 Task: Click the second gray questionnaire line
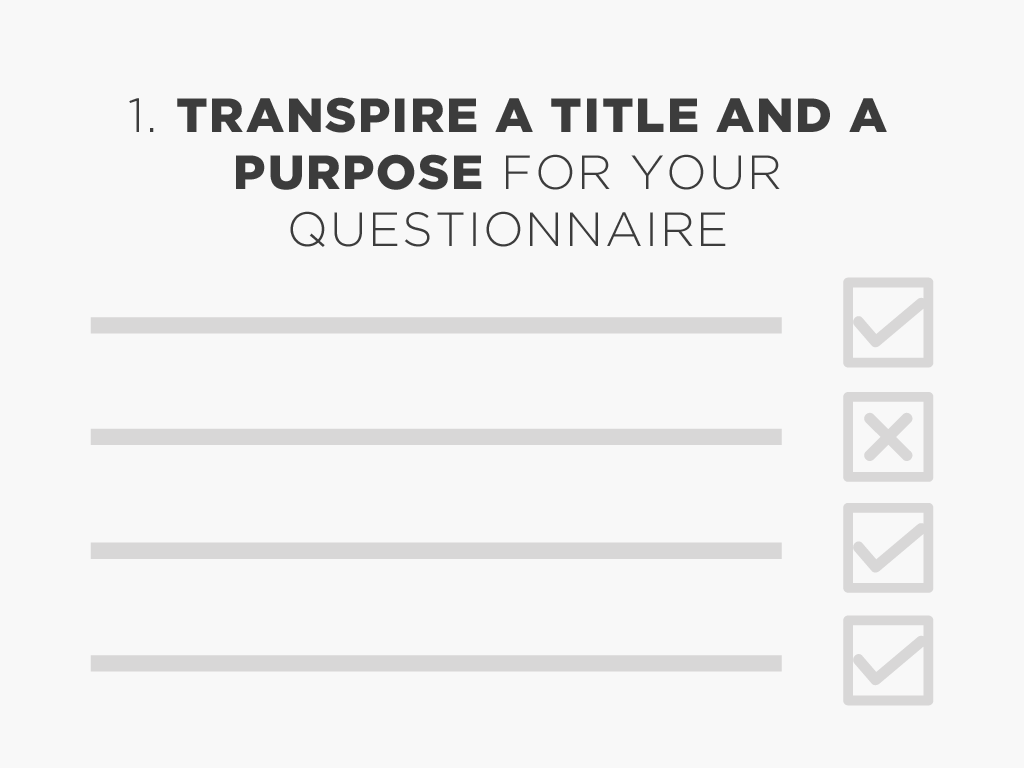[436, 437]
